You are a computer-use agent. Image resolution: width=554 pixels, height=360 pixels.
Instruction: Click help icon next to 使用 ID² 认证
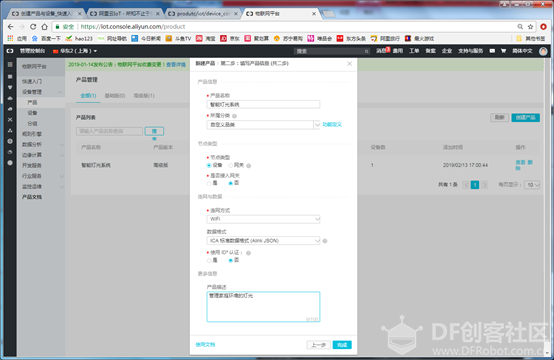(249, 253)
